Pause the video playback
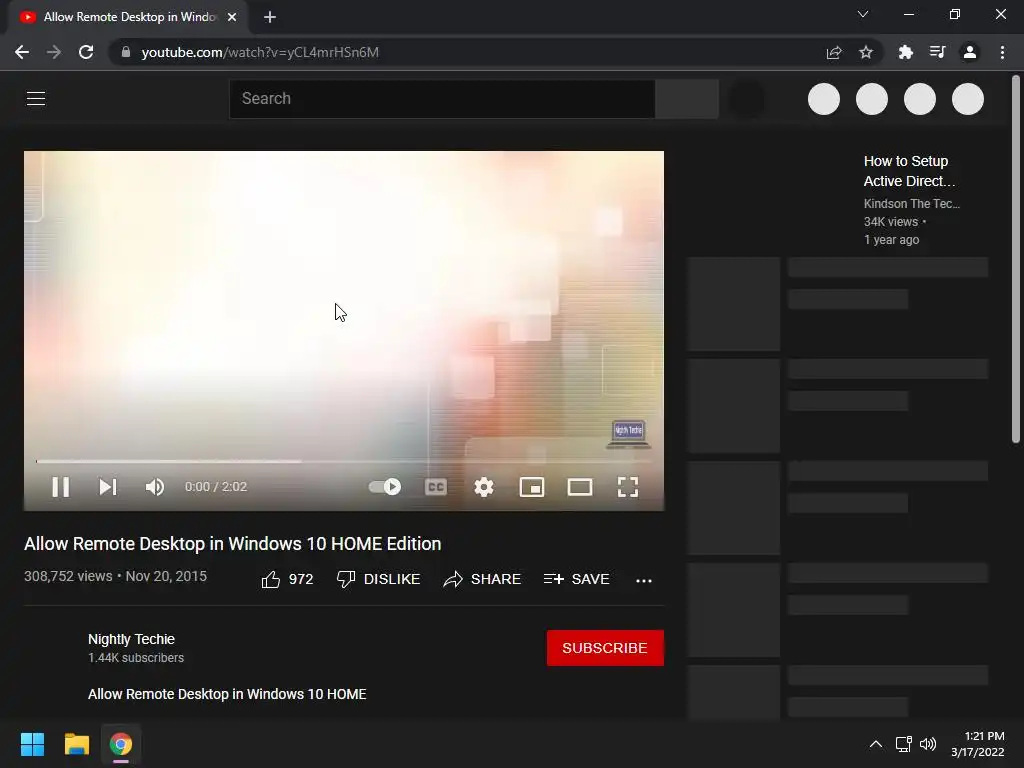Screen dimensions: 1024x768 click(61, 487)
